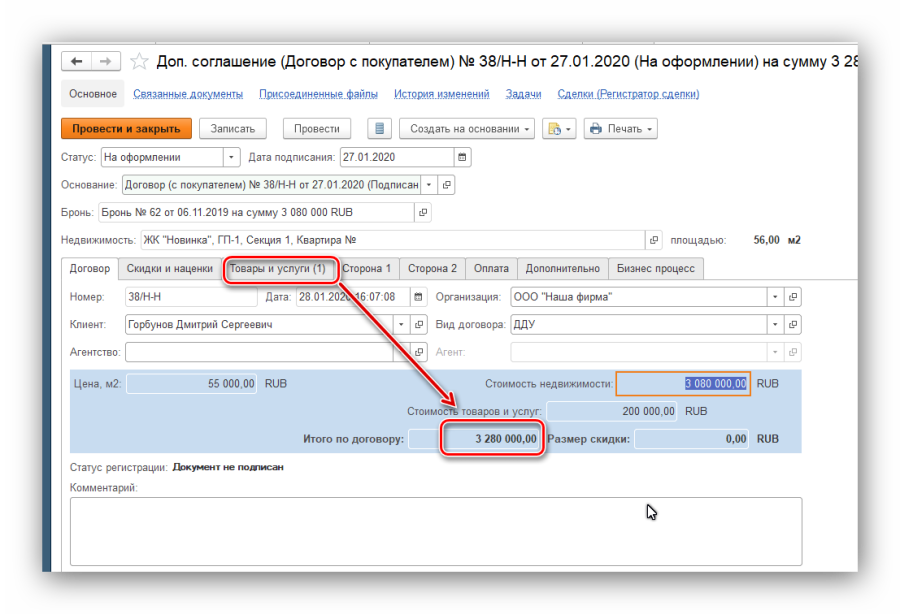Open calendar picker next to the Дата field
900x614 pixels.
(x=417, y=297)
